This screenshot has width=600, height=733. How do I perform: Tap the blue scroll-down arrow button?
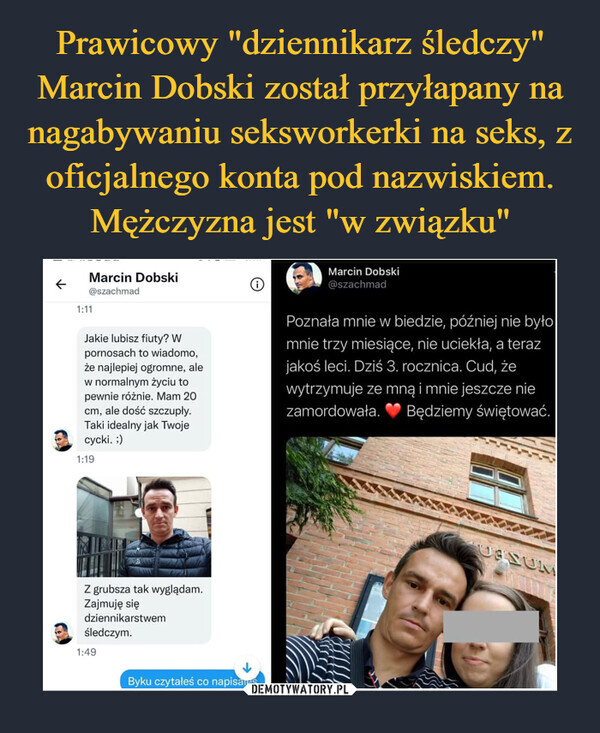point(247,666)
